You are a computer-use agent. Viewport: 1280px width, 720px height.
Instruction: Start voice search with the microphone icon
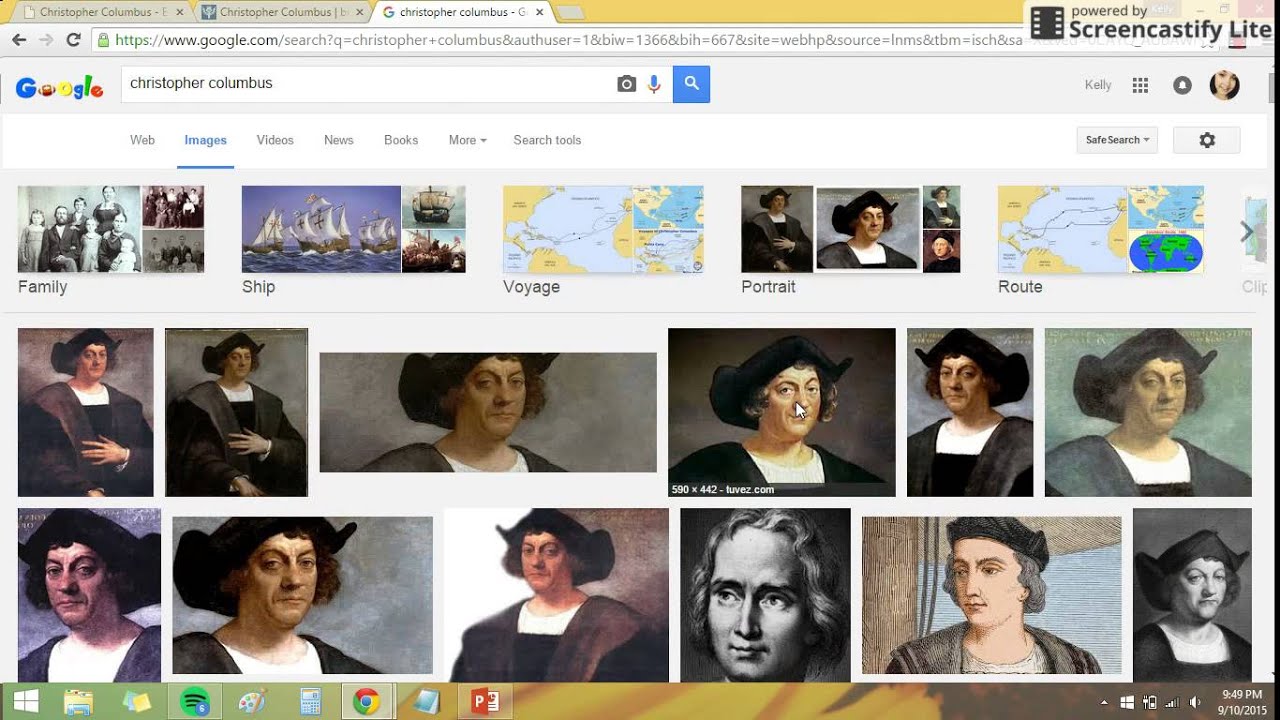coord(654,84)
